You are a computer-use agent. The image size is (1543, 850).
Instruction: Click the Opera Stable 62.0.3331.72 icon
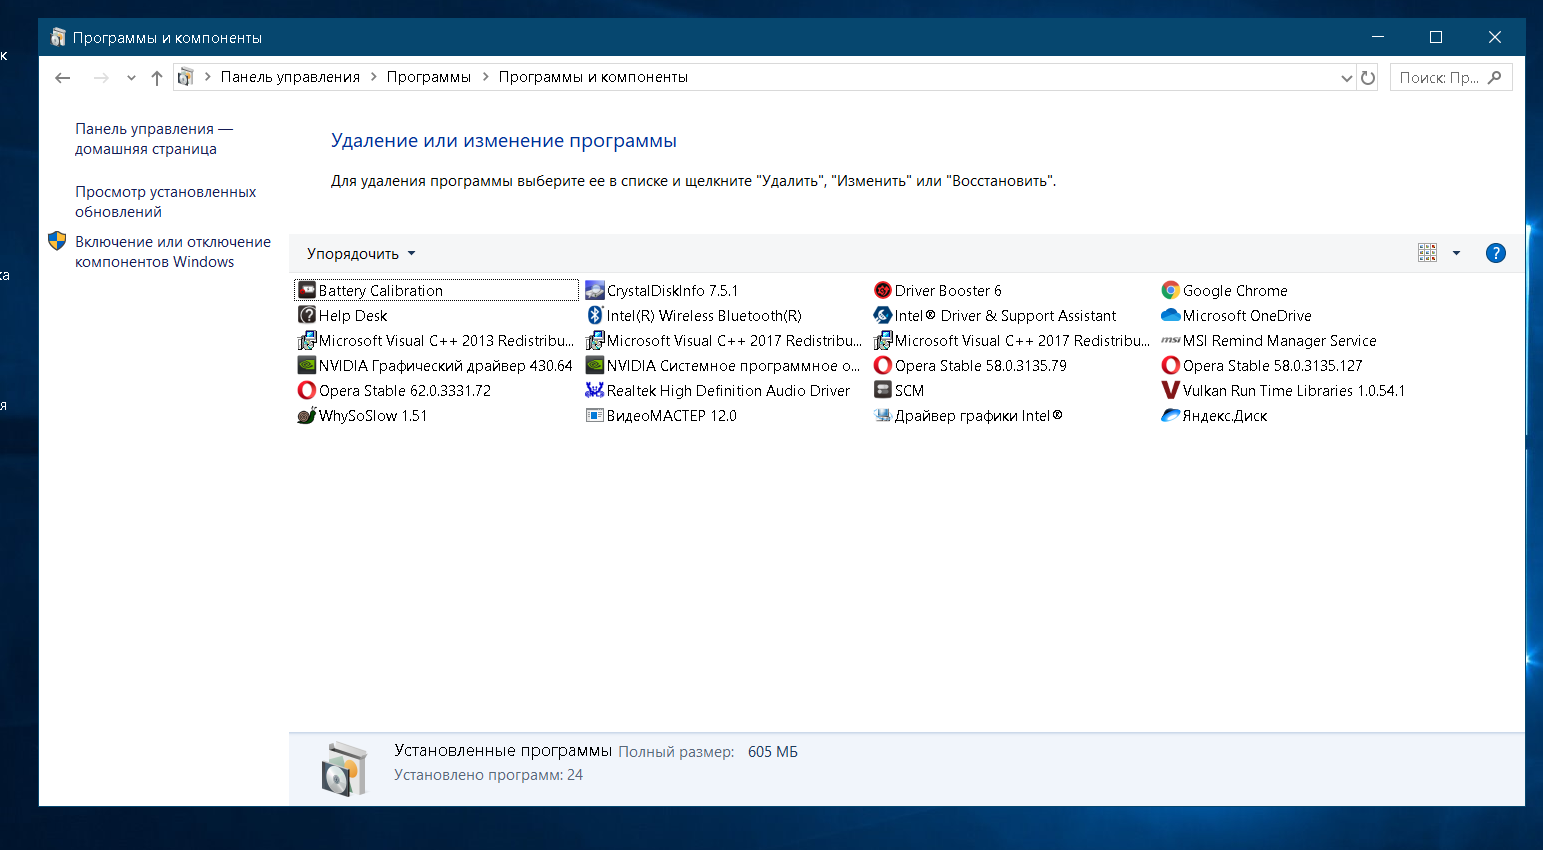click(x=307, y=390)
